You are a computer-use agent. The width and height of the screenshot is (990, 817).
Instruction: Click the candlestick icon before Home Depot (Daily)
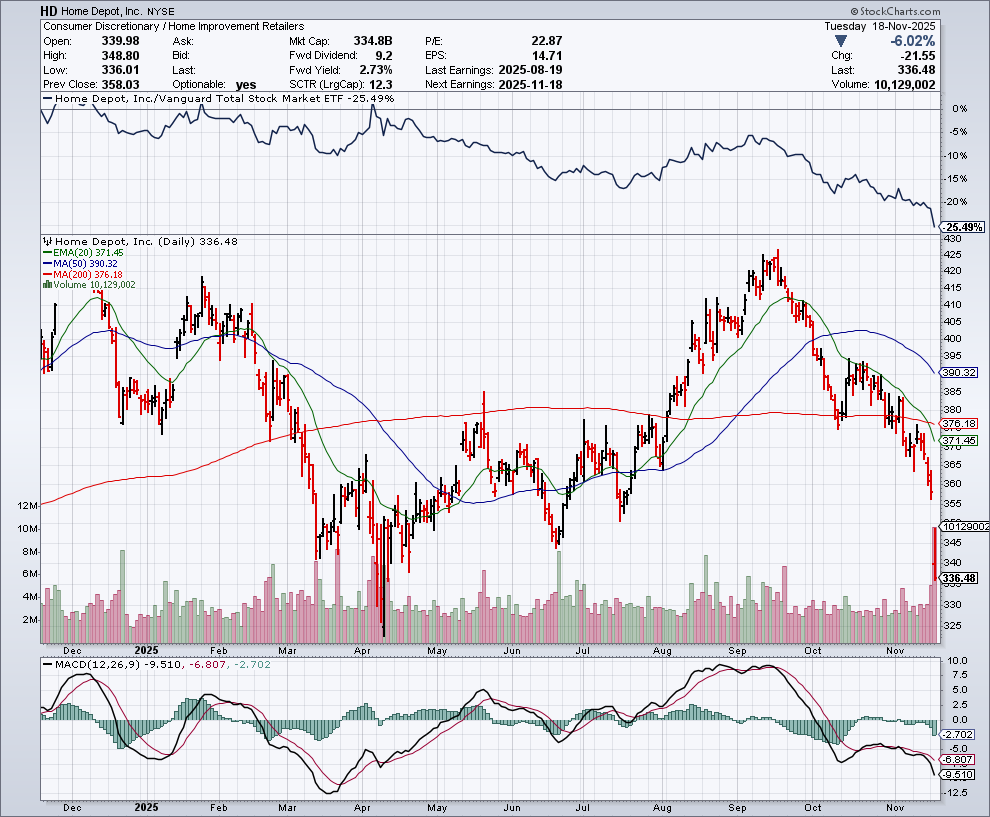[46, 241]
